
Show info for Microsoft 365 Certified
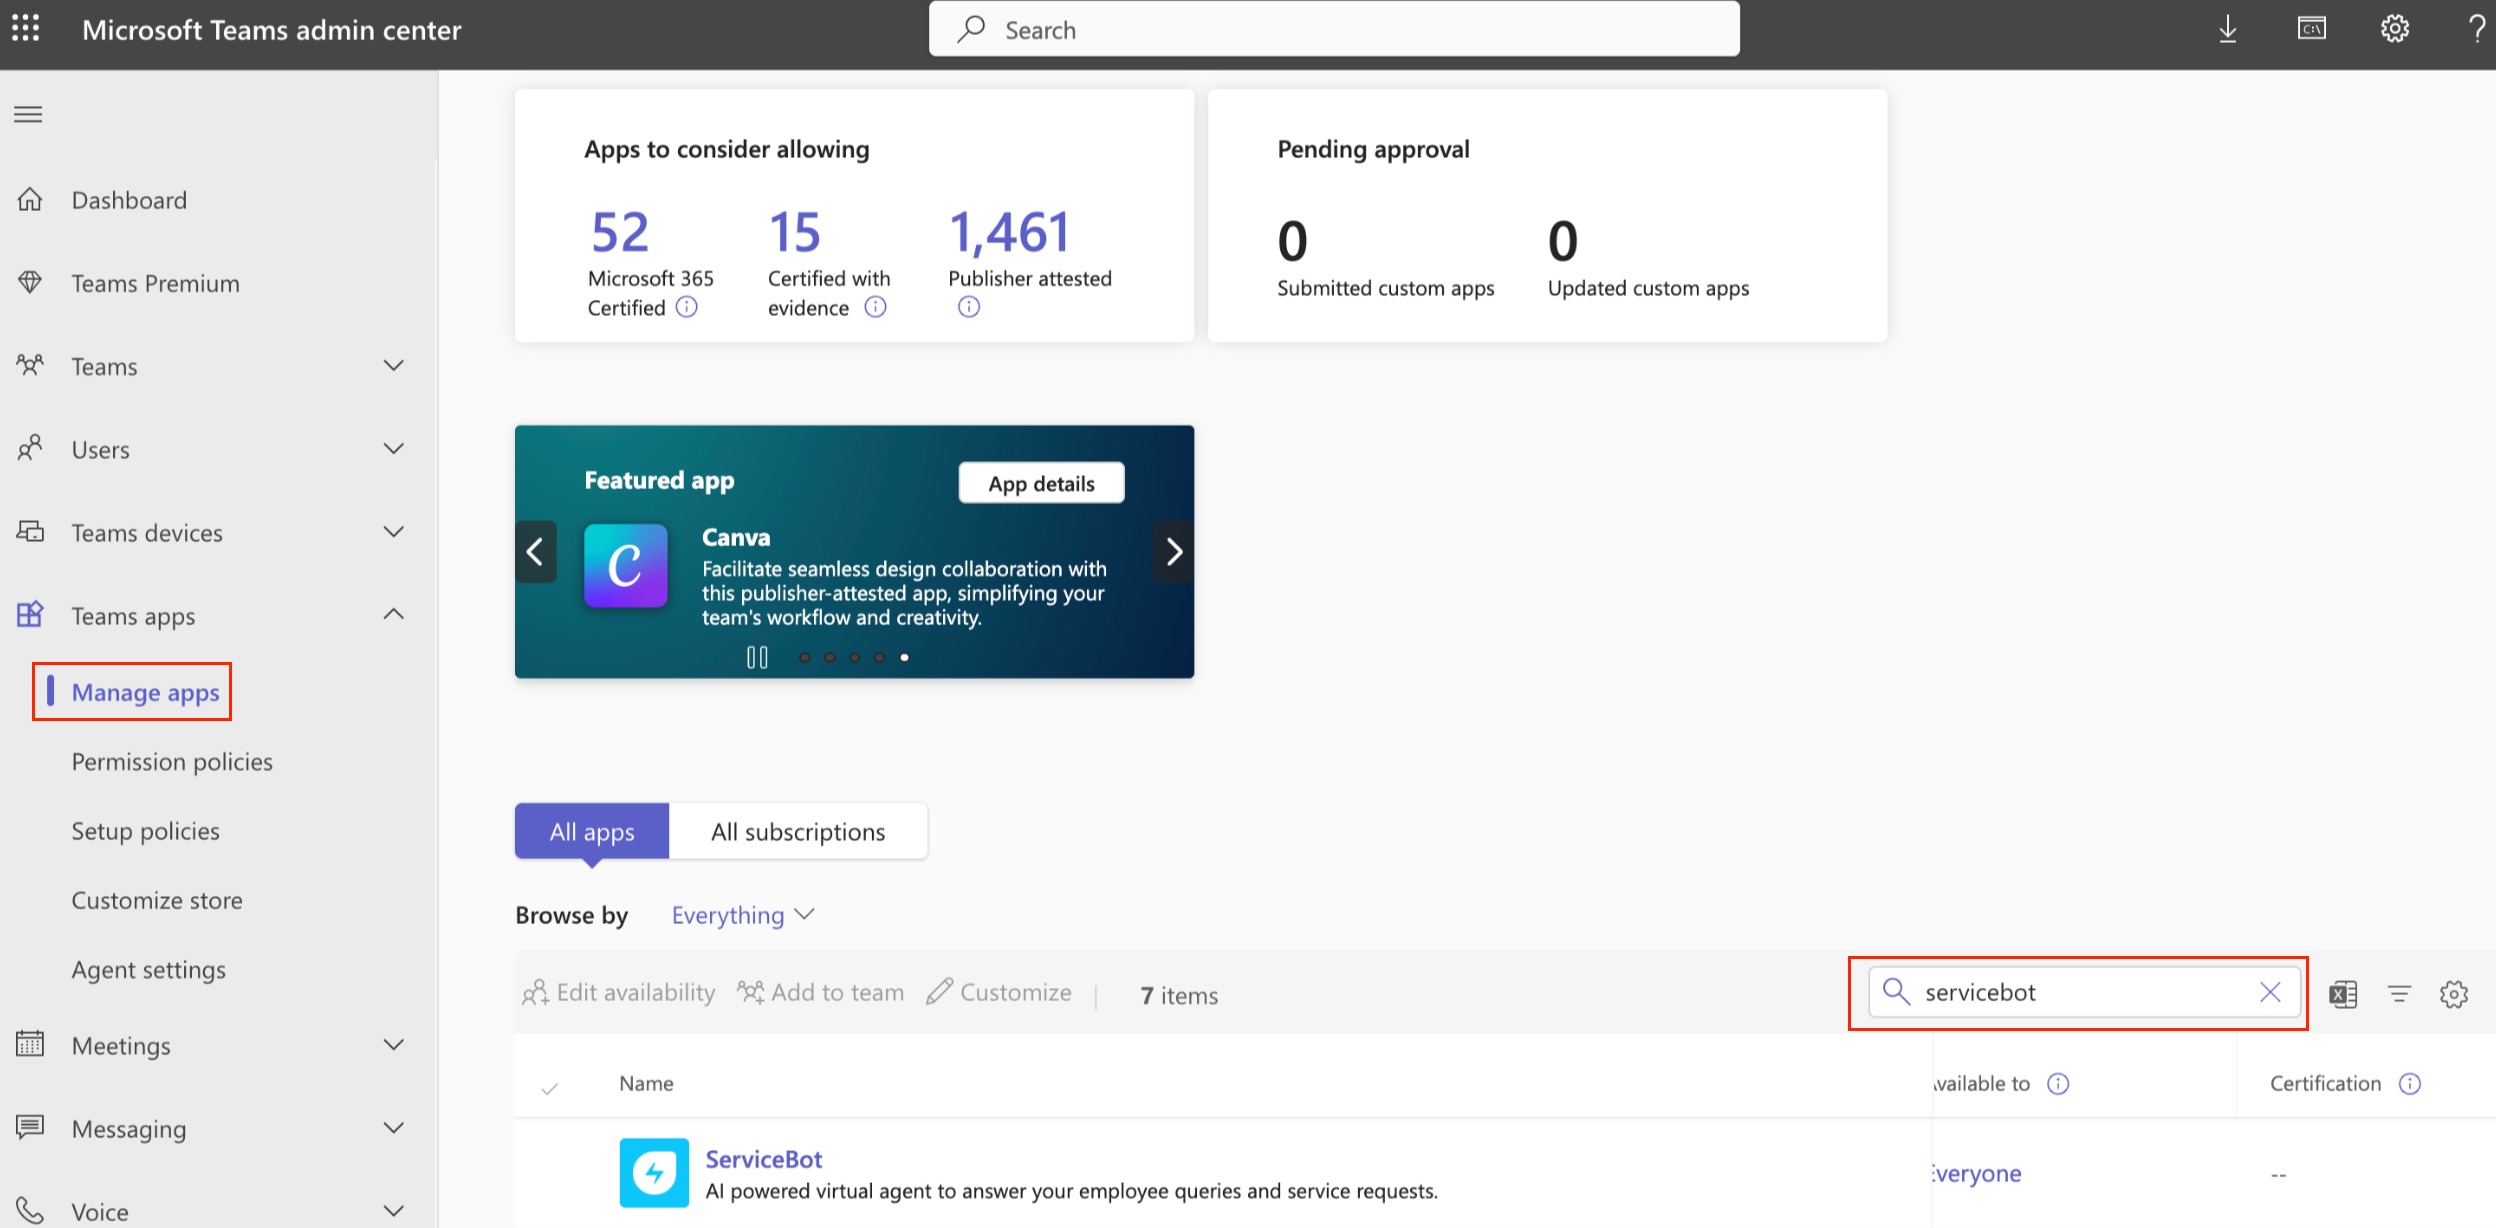click(687, 307)
